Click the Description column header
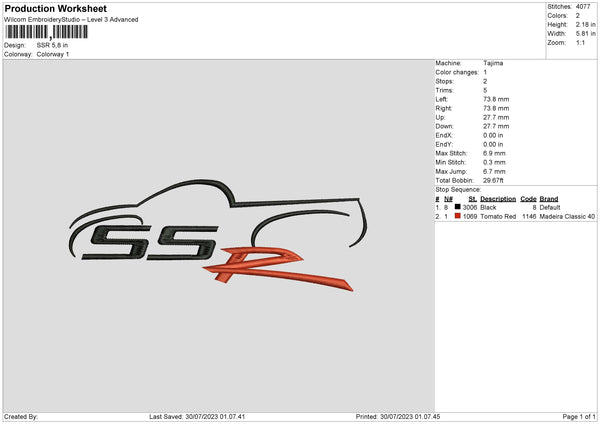 498,199
